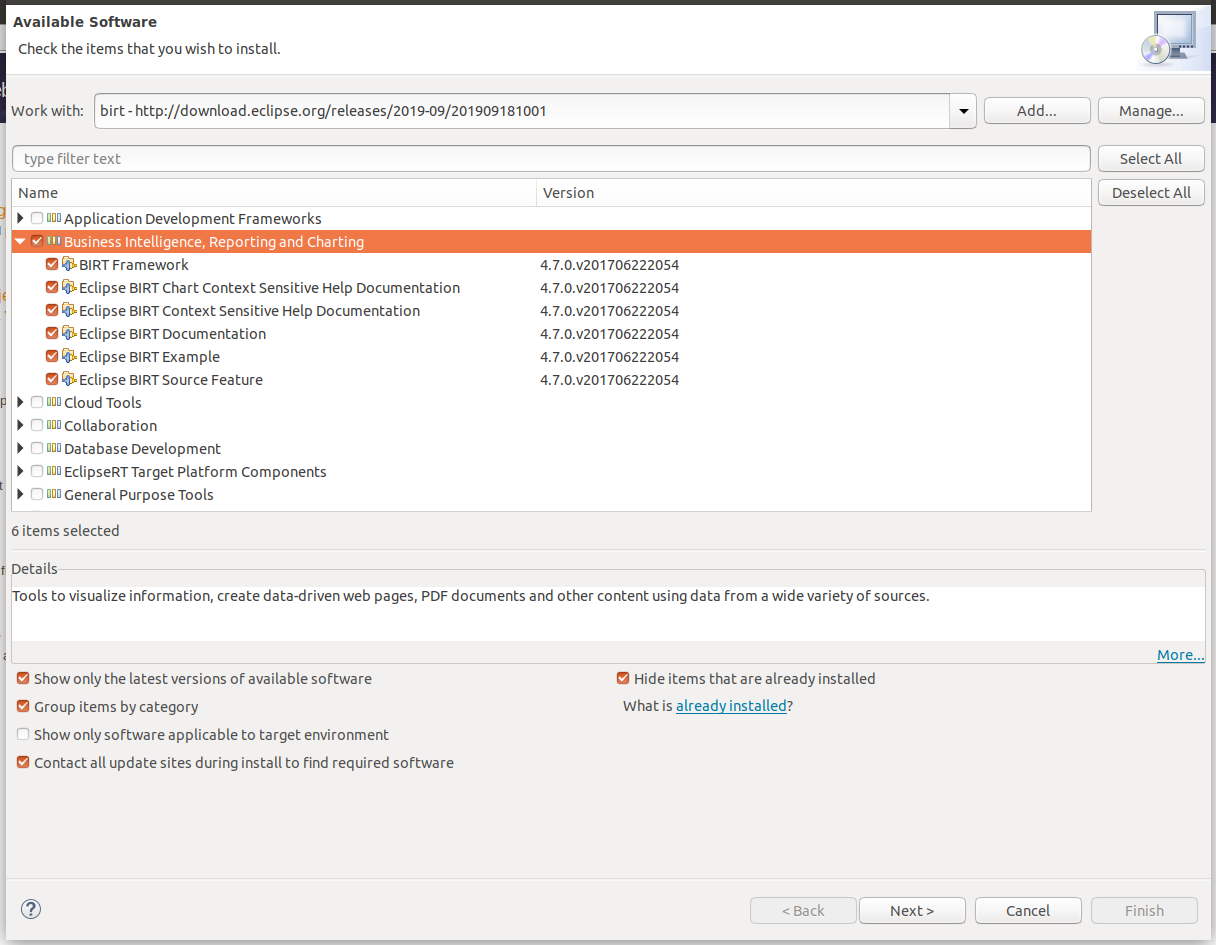The image size is (1216, 945).
Task: Collapse Business Intelligence, Reporting and Charting category
Action: pos(20,242)
